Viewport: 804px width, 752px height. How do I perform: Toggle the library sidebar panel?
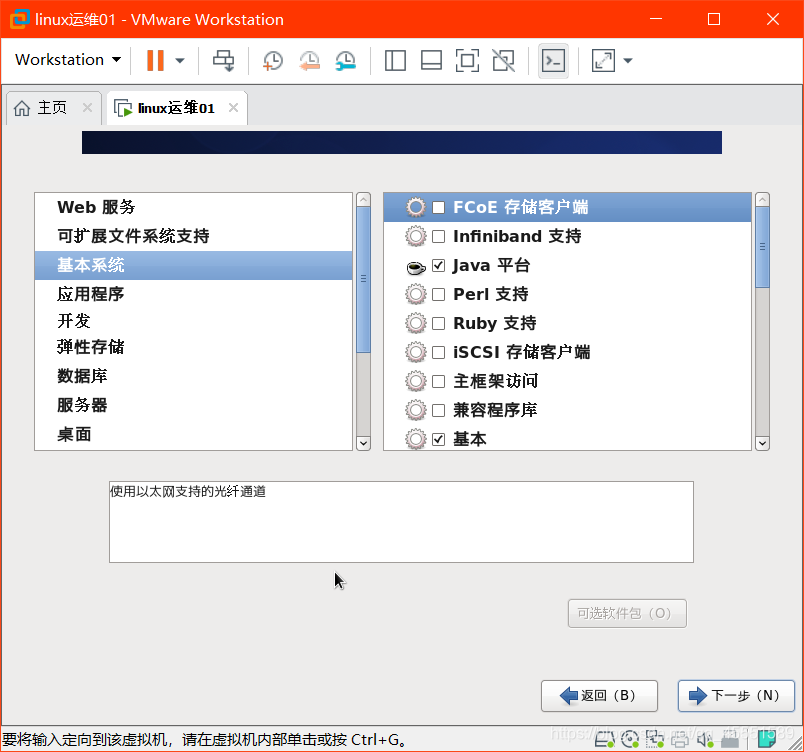tap(395, 60)
